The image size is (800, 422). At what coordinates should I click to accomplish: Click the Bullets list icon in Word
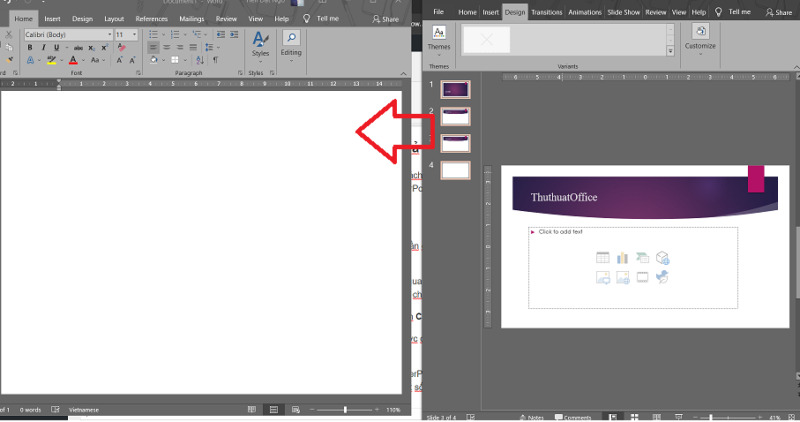(154, 35)
